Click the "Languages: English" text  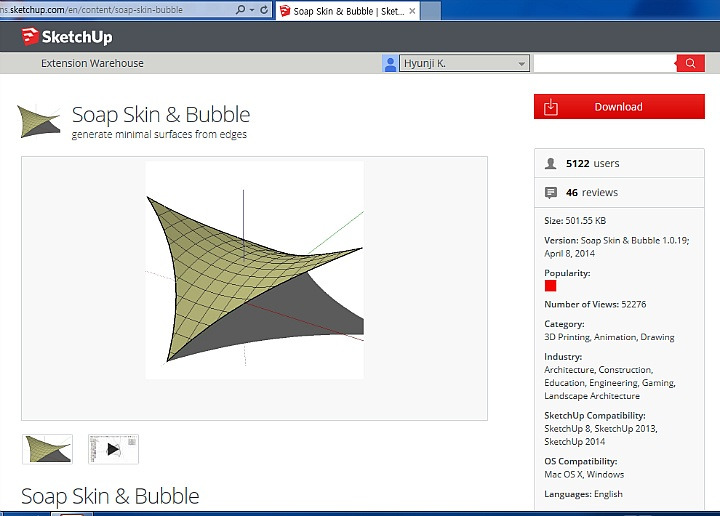pos(584,494)
